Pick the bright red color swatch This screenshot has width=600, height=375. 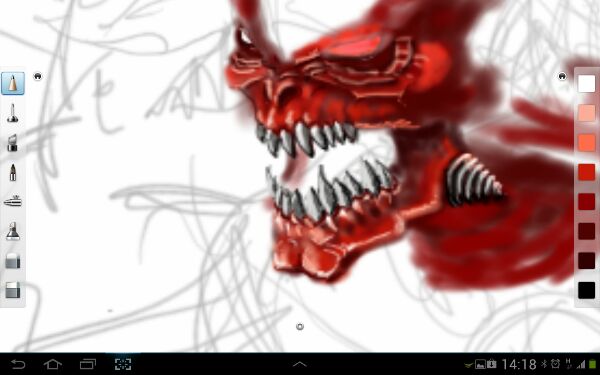(587, 172)
